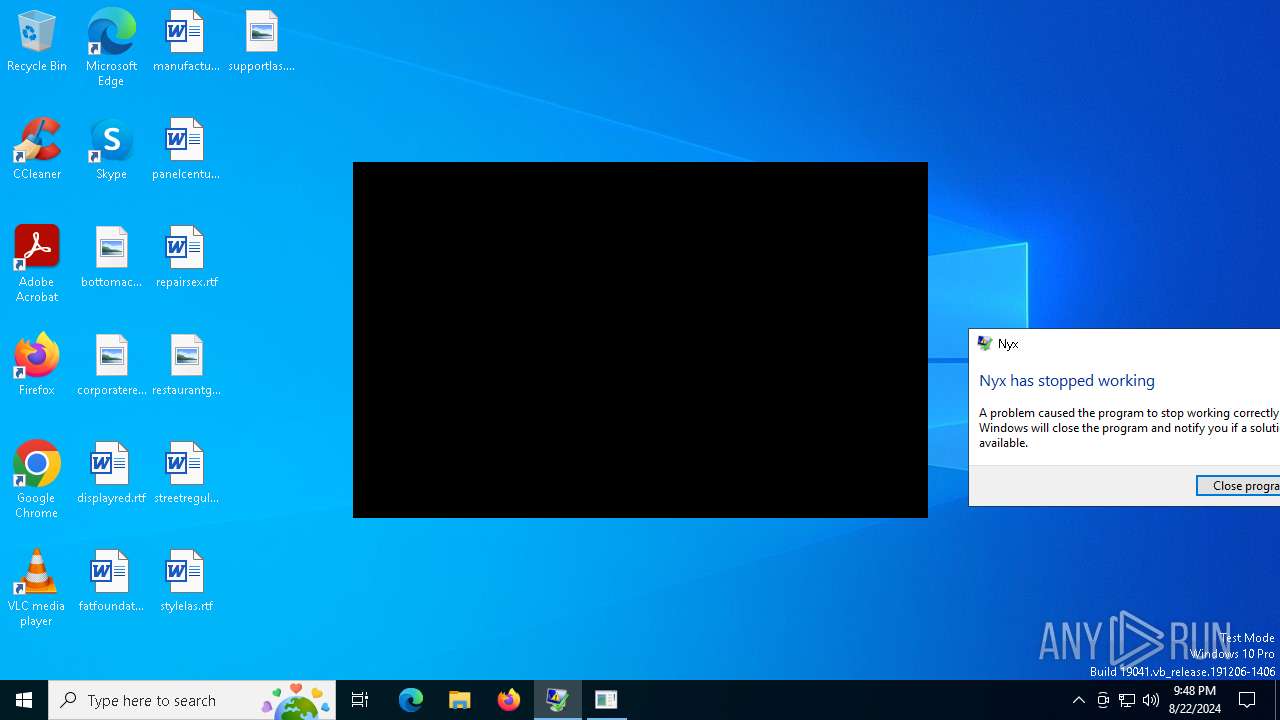Image resolution: width=1280 pixels, height=720 pixels.
Task: Select the displayred.rtf document icon
Action: 111,474
